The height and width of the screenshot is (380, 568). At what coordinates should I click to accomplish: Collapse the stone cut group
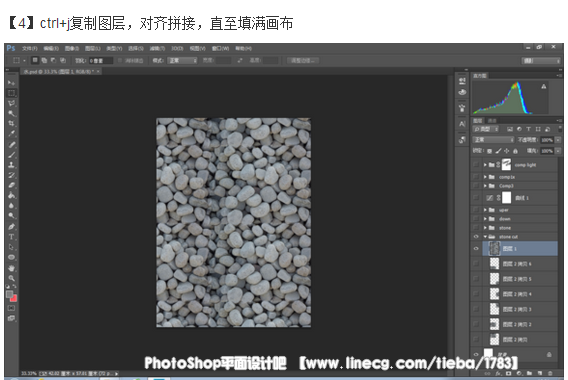[x=485, y=237]
